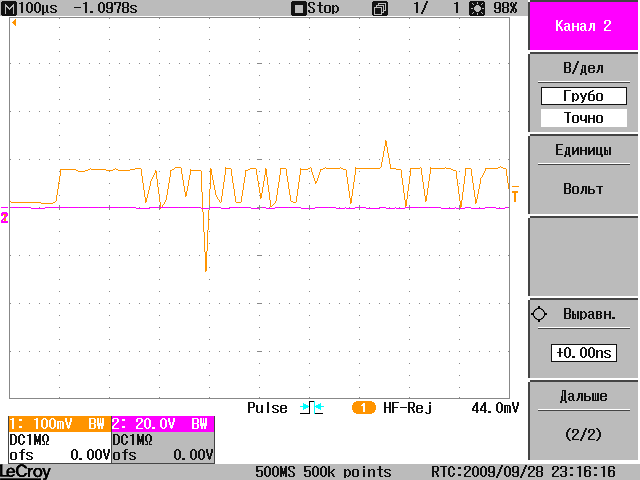
Task: Click the orange channel 1 trigger source badge
Action: [363, 408]
